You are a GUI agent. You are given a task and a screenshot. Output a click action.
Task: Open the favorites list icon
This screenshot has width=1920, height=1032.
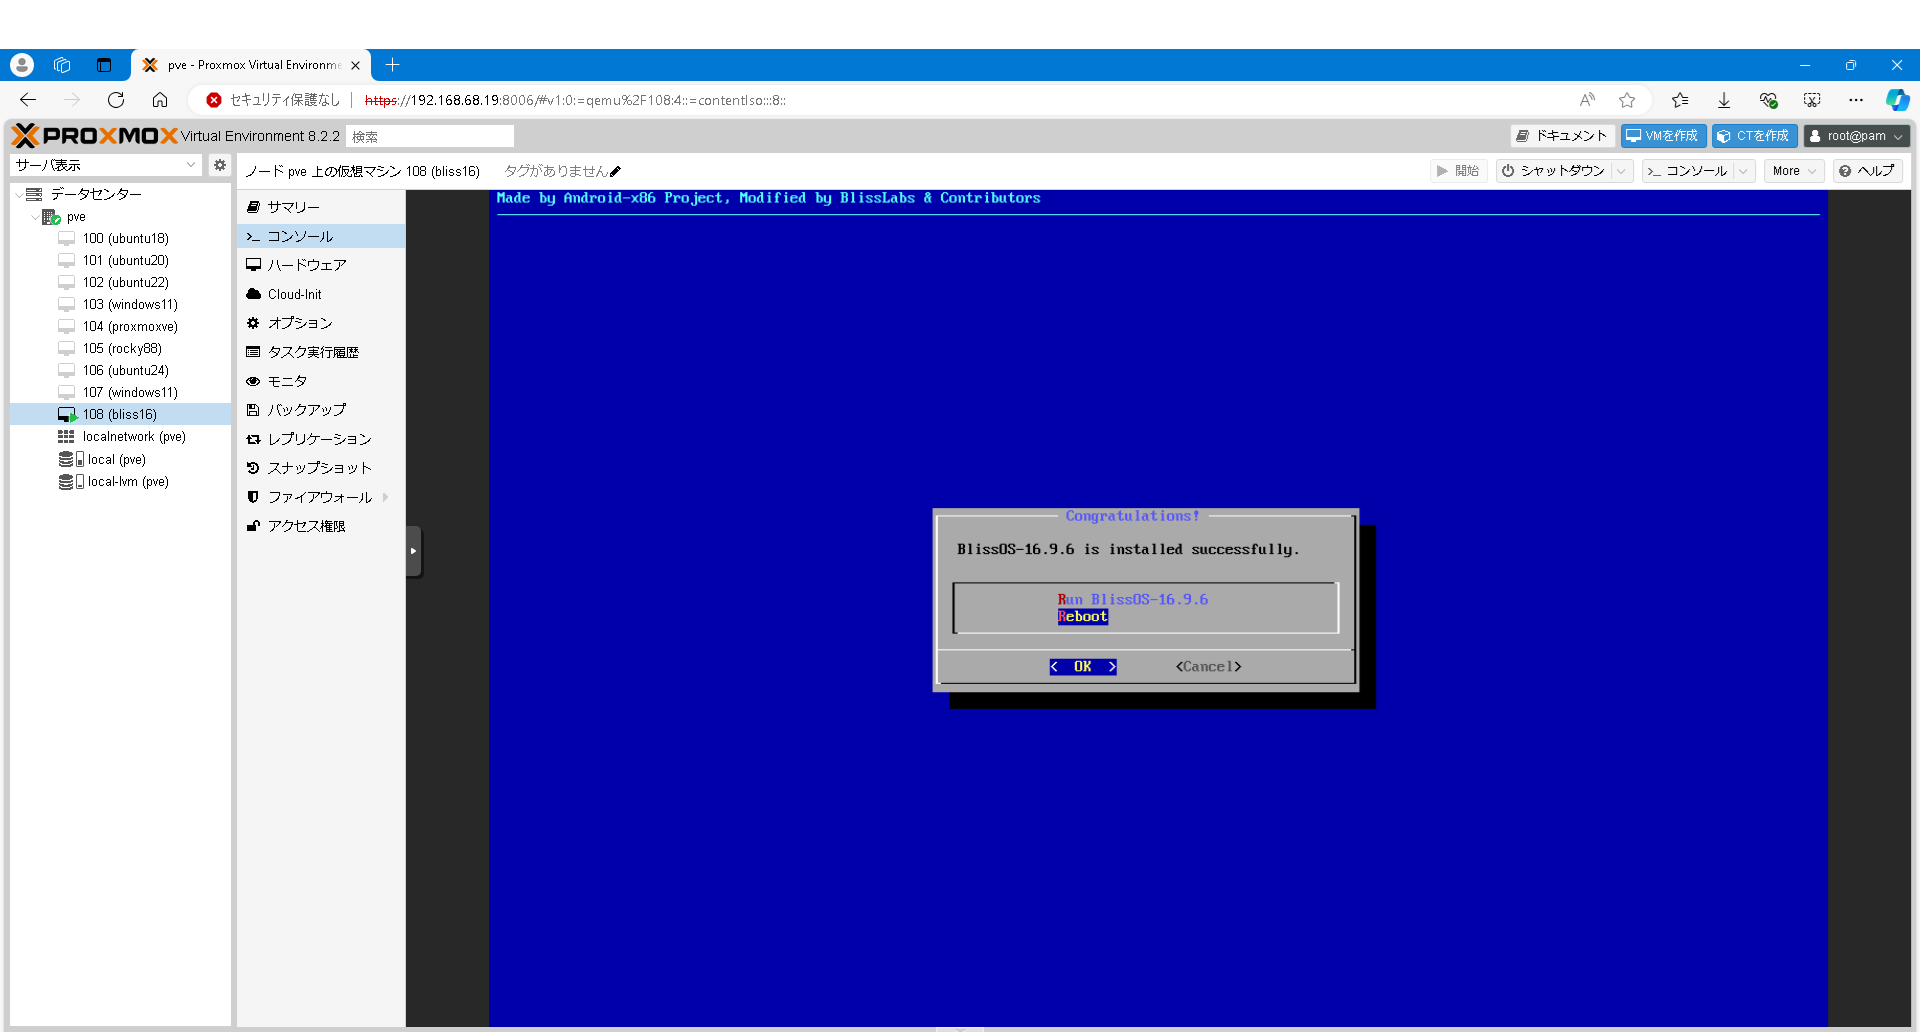pos(1680,100)
